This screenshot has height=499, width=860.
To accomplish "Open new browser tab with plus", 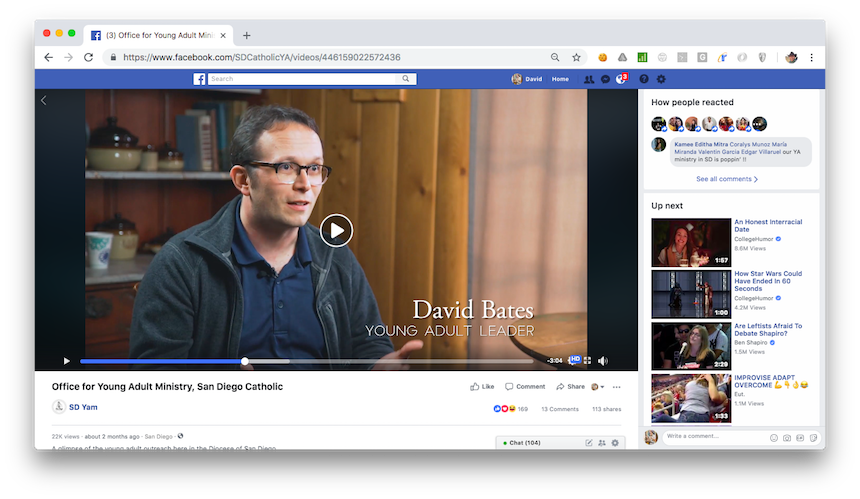I will tap(247, 35).
